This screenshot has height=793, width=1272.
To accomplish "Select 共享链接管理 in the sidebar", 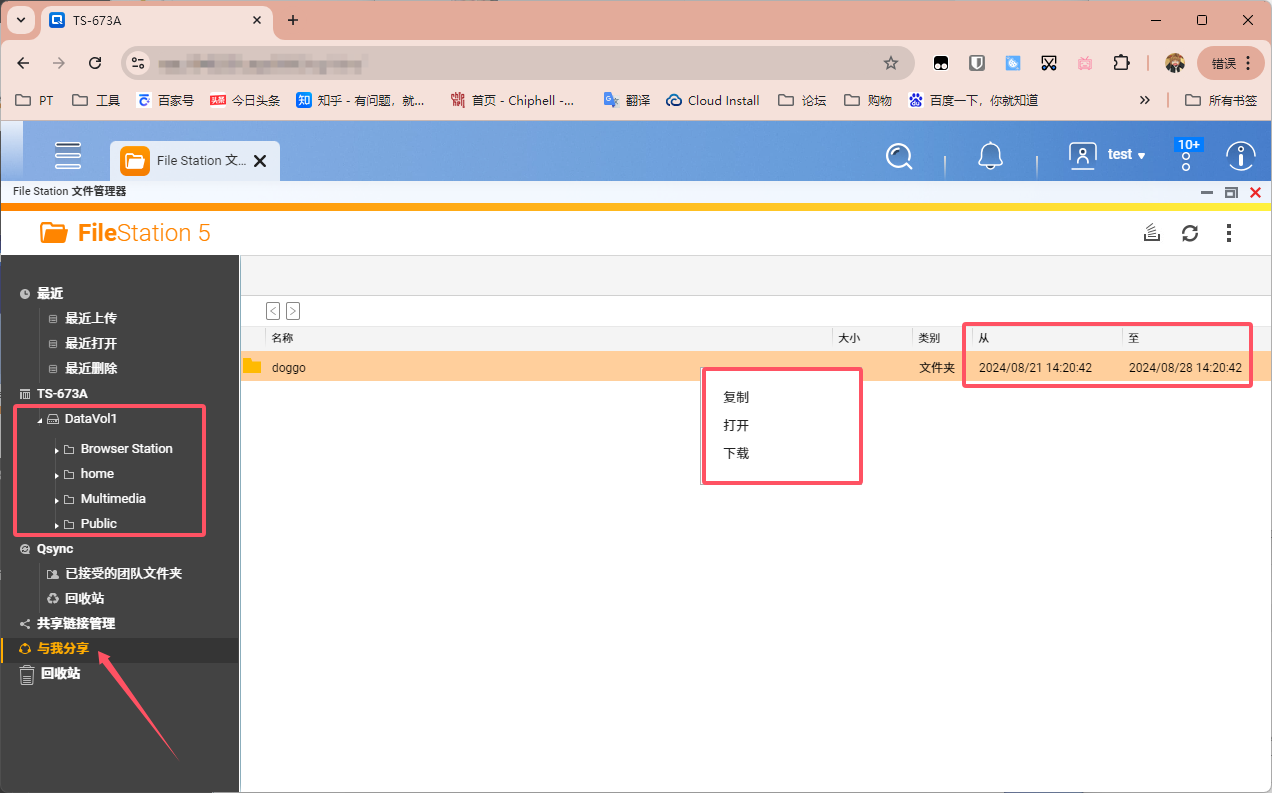I will 76,623.
